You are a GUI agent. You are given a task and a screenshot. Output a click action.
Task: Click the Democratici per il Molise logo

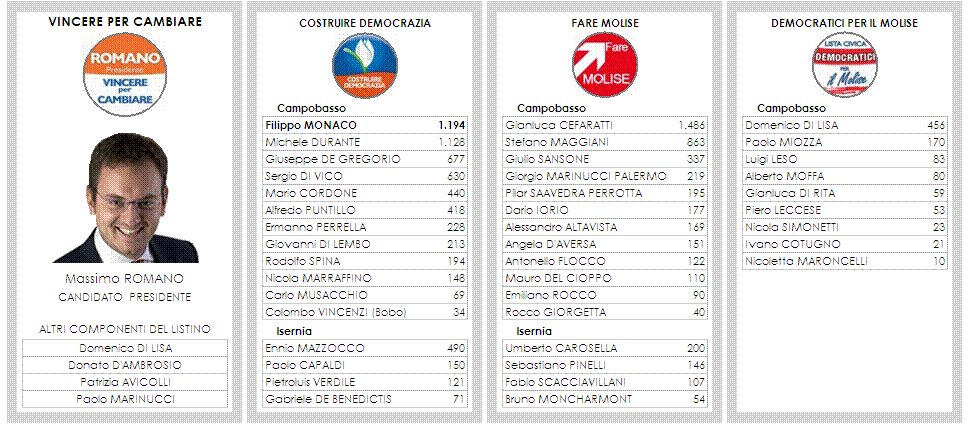844,65
